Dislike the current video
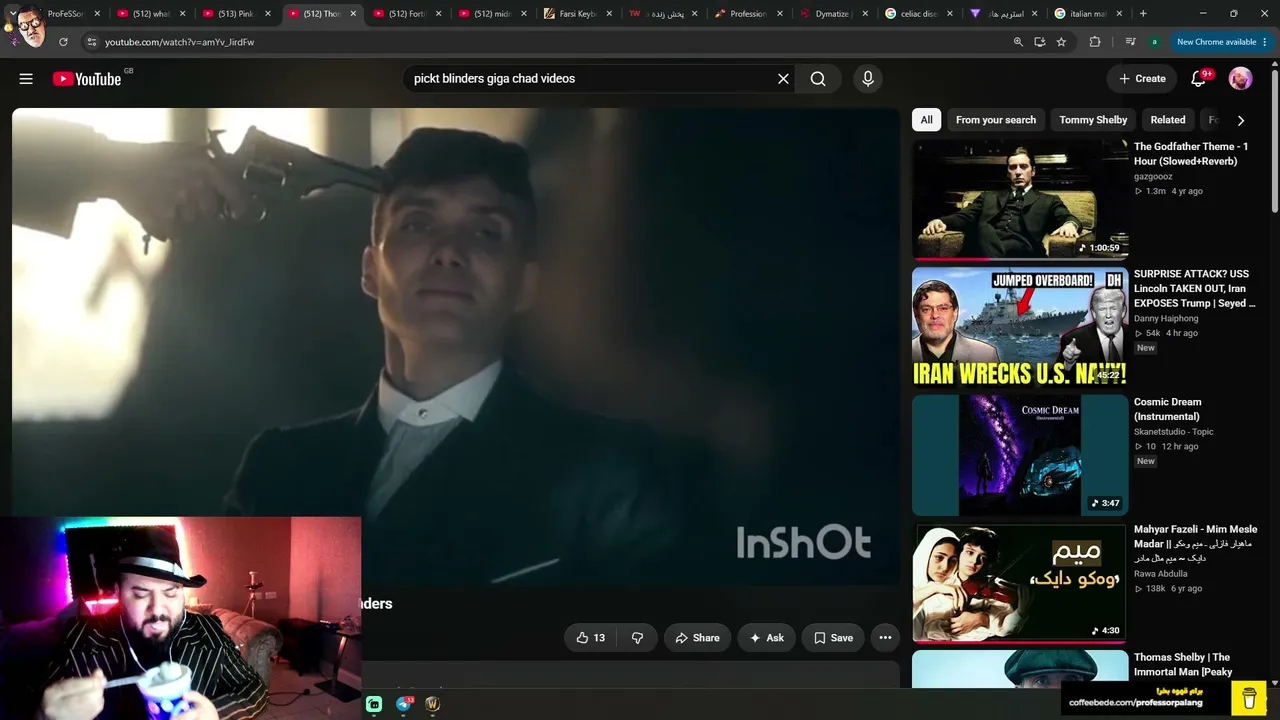This screenshot has width=1280, height=720. coord(637,638)
